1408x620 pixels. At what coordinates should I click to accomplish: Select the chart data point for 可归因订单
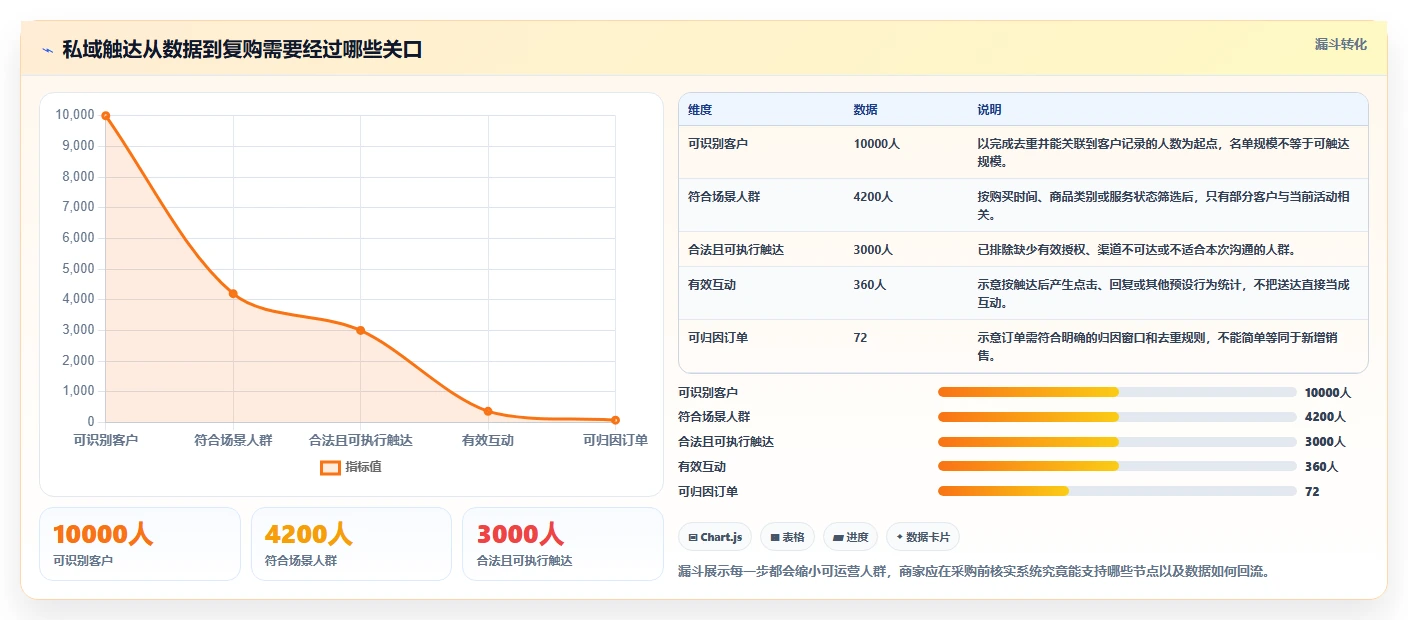(x=615, y=420)
